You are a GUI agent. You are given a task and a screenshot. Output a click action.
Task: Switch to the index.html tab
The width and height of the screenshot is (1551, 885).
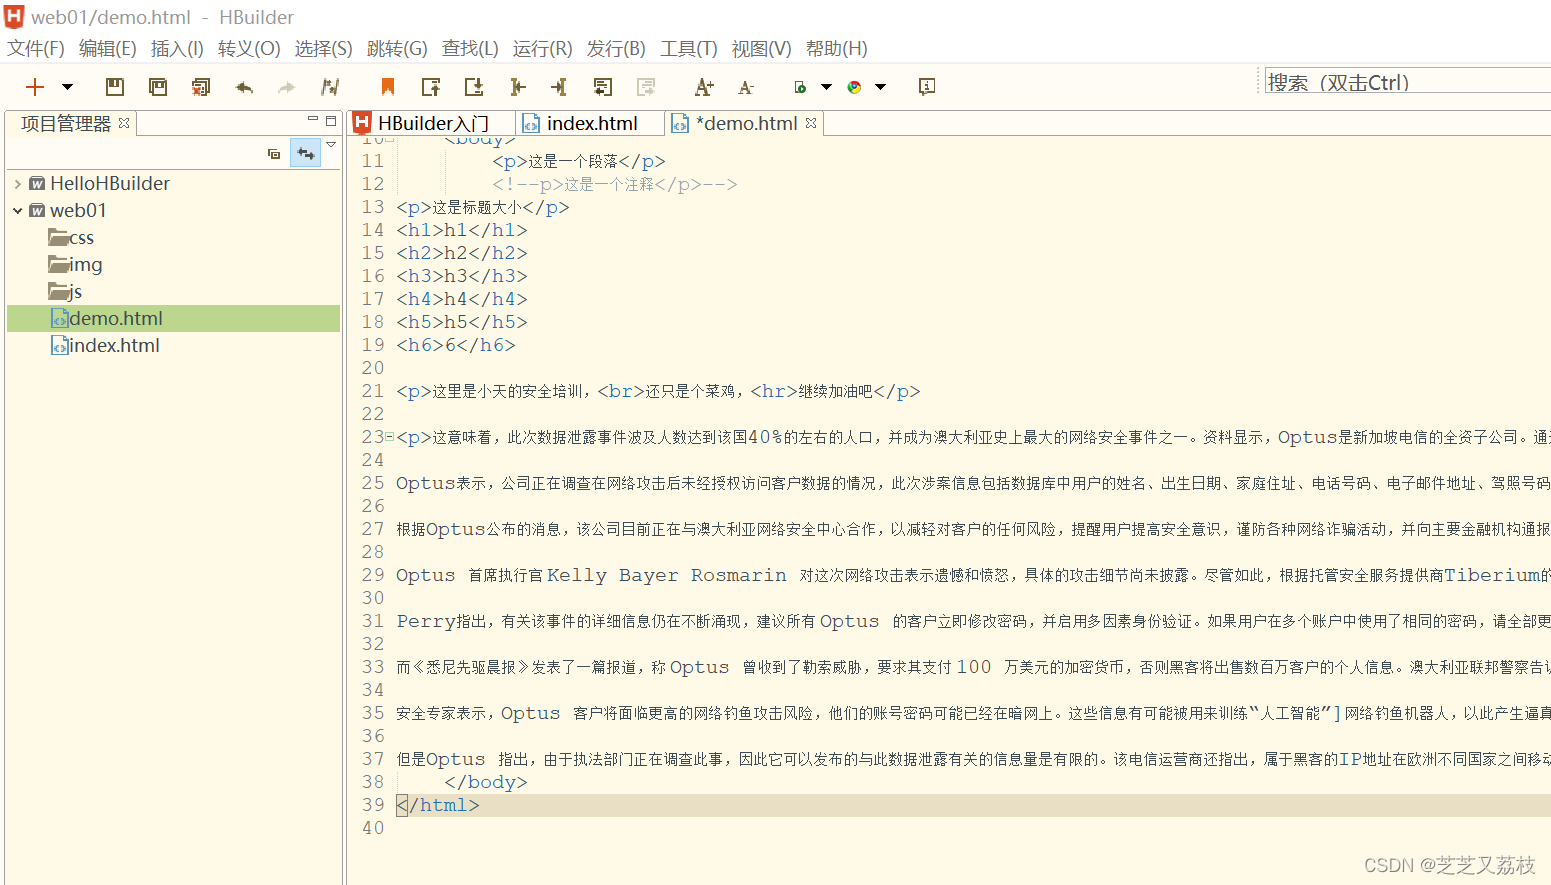pyautogui.click(x=592, y=123)
